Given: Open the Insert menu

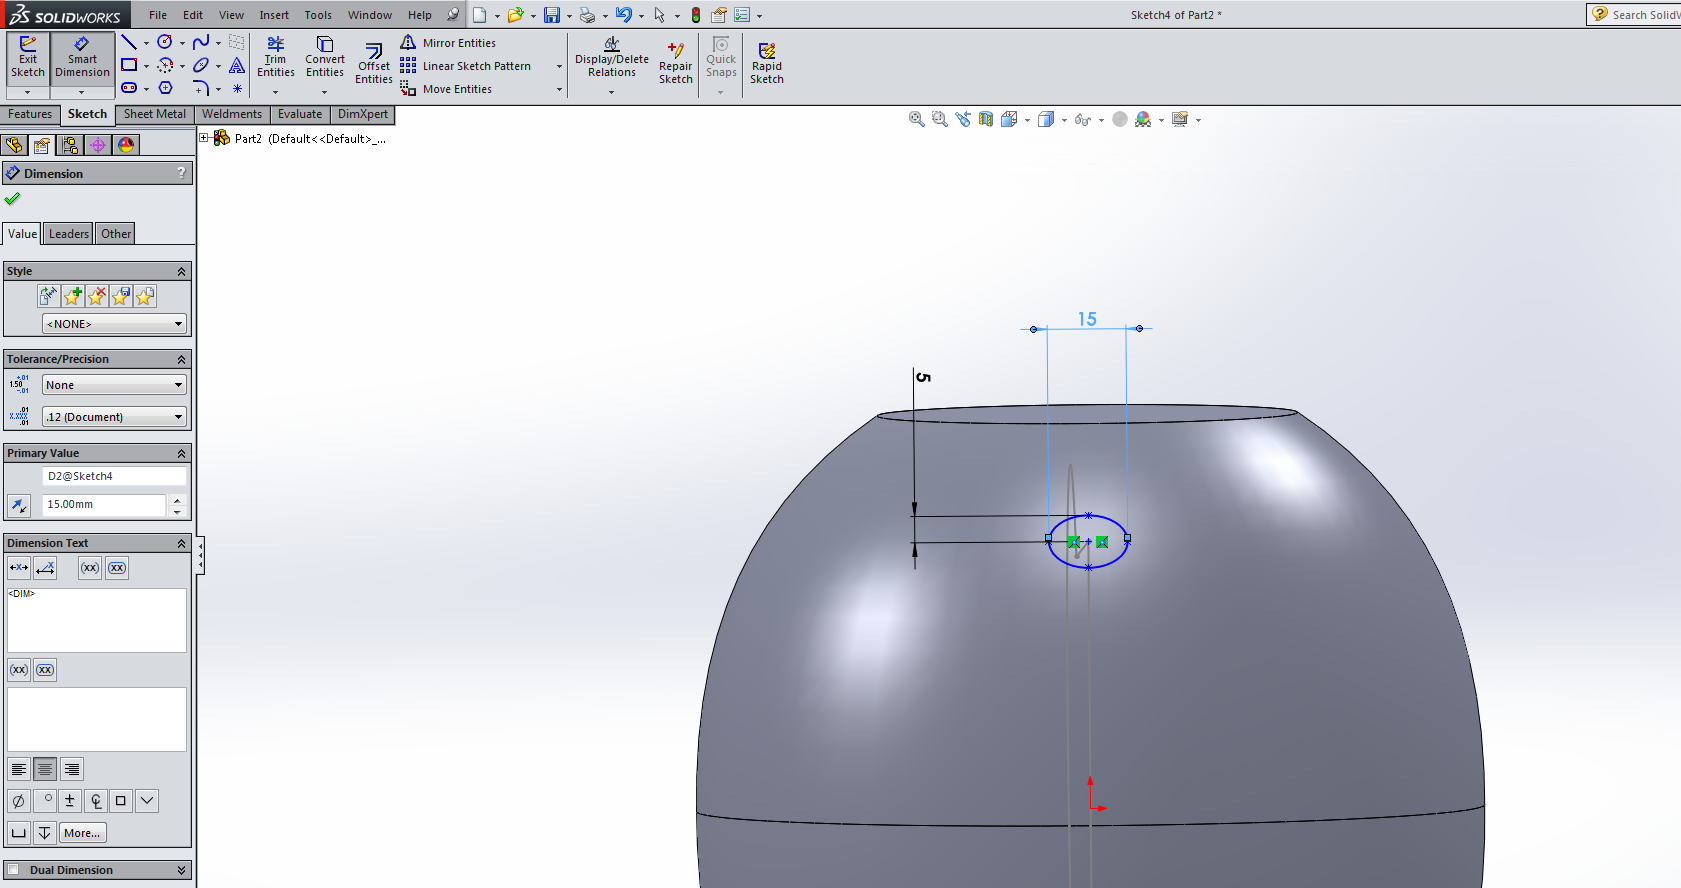Looking at the screenshot, I should tap(274, 15).
